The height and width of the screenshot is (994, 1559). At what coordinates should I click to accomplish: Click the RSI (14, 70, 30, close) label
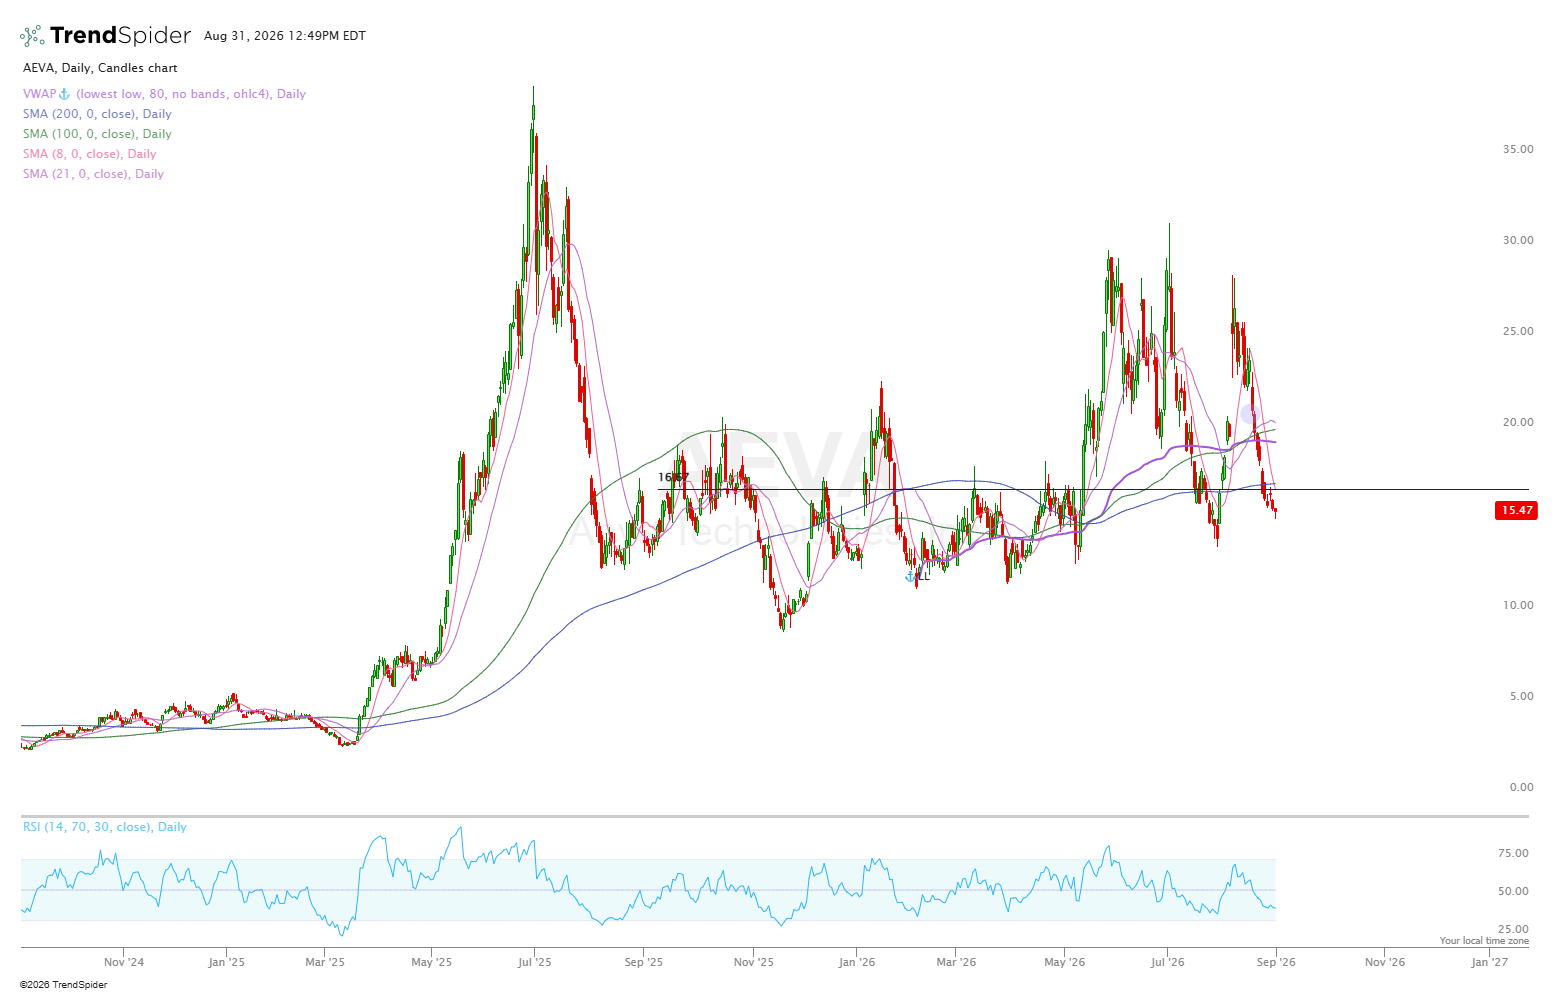(105, 827)
